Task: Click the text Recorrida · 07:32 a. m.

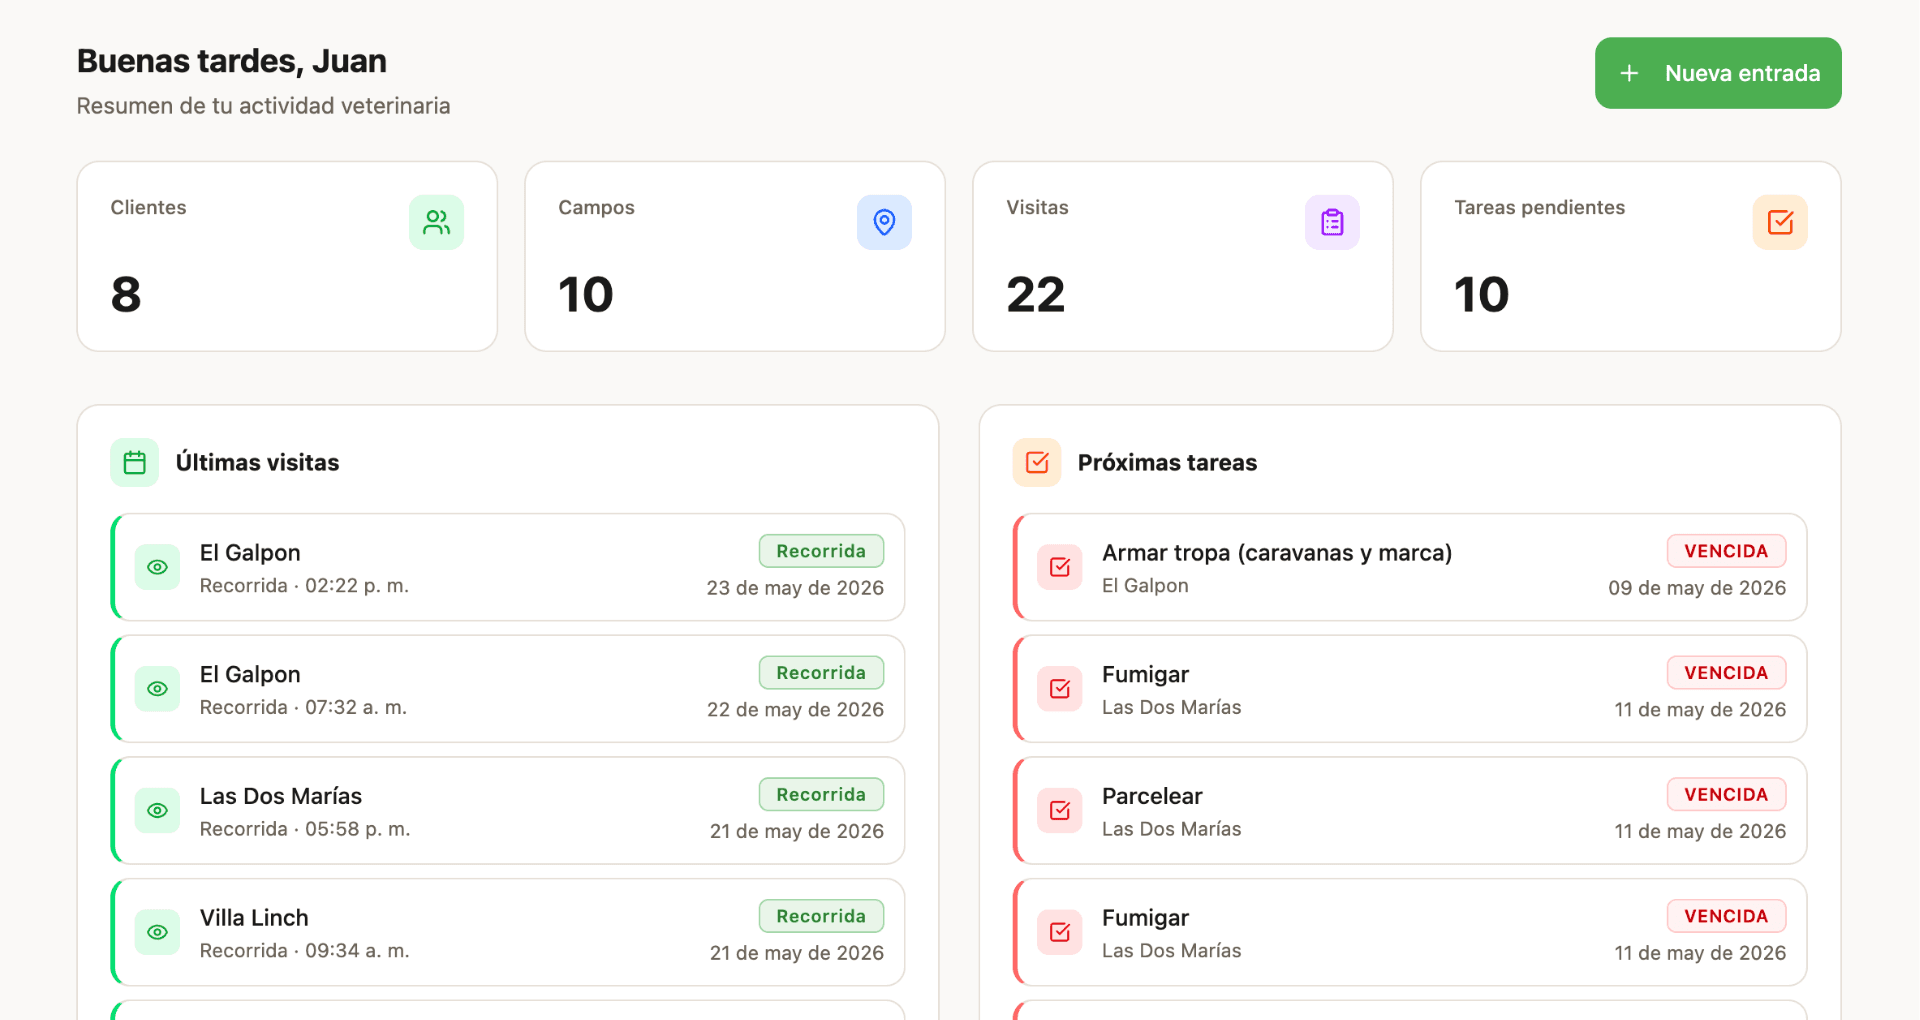Action: pyautogui.click(x=303, y=708)
